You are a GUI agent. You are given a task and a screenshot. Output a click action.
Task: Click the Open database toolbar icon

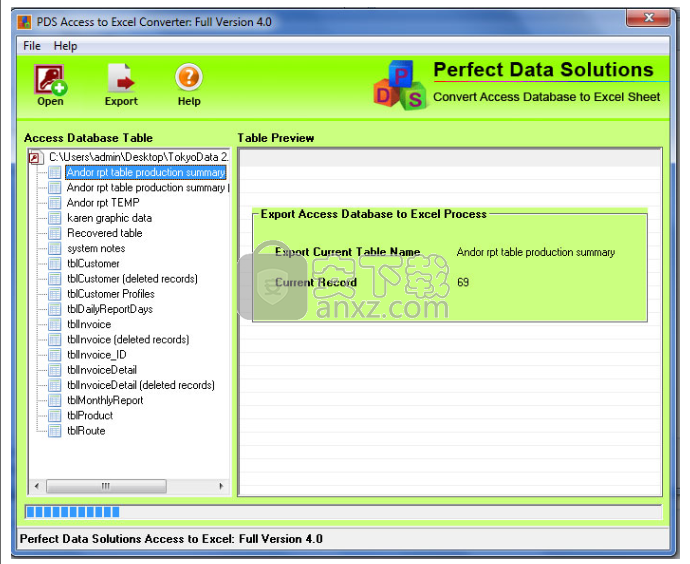click(x=50, y=85)
